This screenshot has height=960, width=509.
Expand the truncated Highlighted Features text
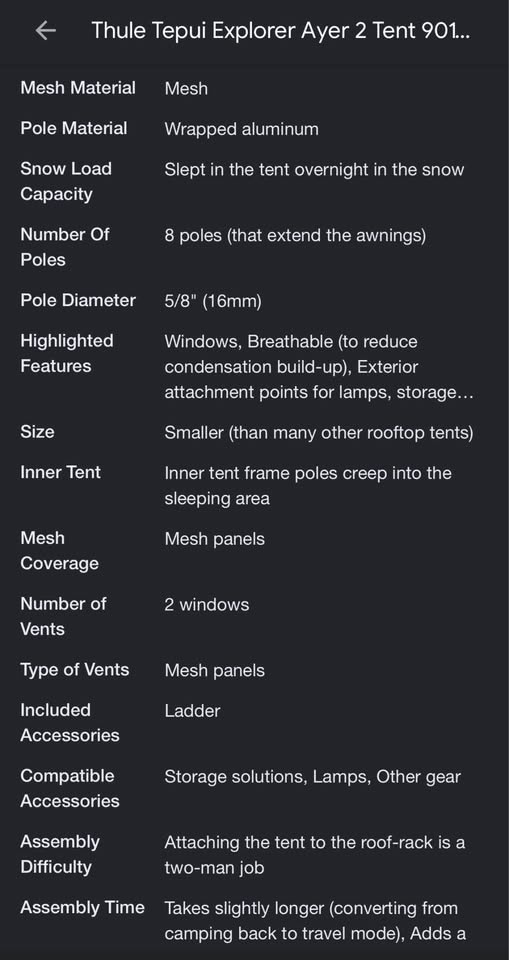pos(319,367)
